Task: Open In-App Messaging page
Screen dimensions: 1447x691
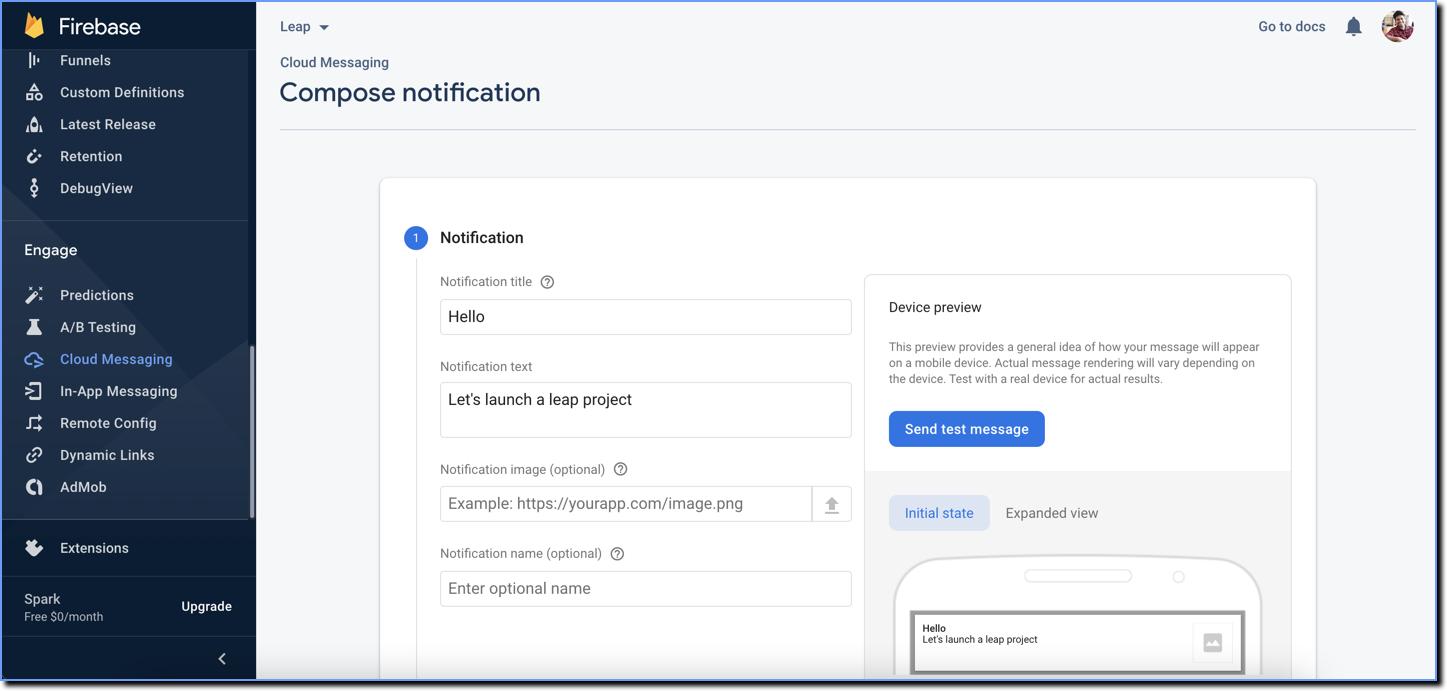Action: pyautogui.click(x=119, y=391)
